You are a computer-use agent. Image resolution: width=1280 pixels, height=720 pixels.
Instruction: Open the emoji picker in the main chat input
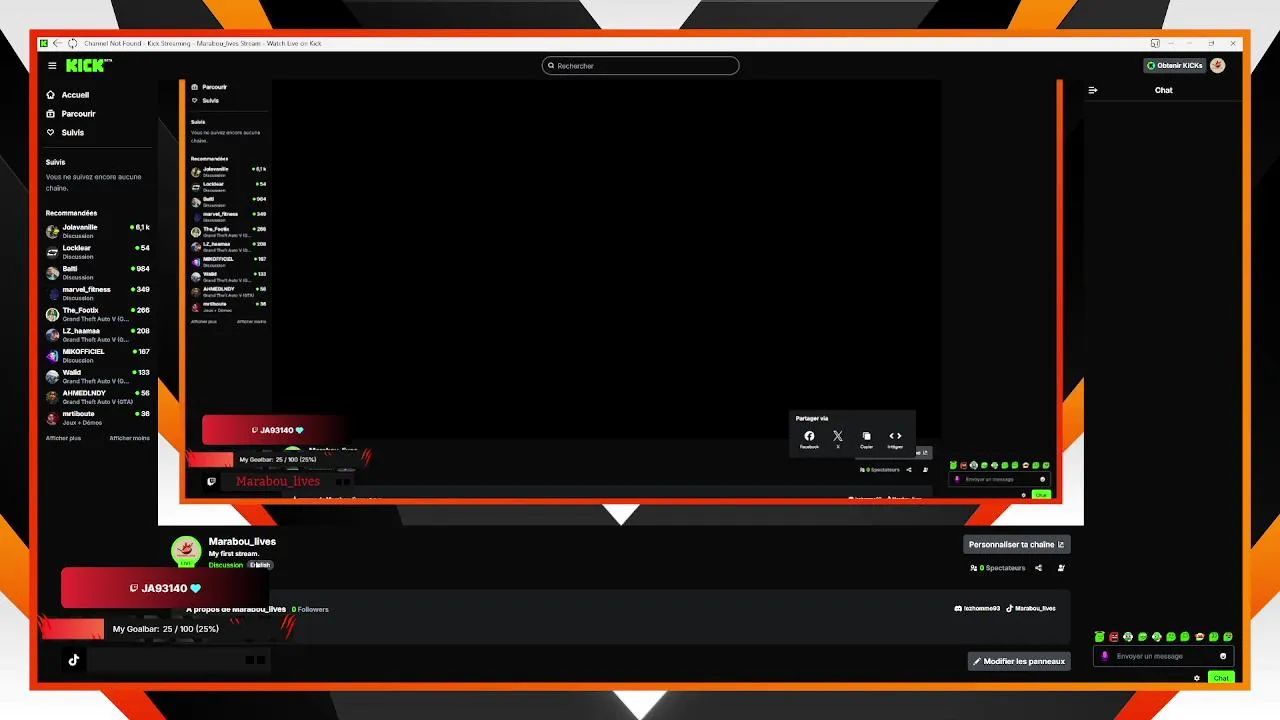coord(1223,656)
